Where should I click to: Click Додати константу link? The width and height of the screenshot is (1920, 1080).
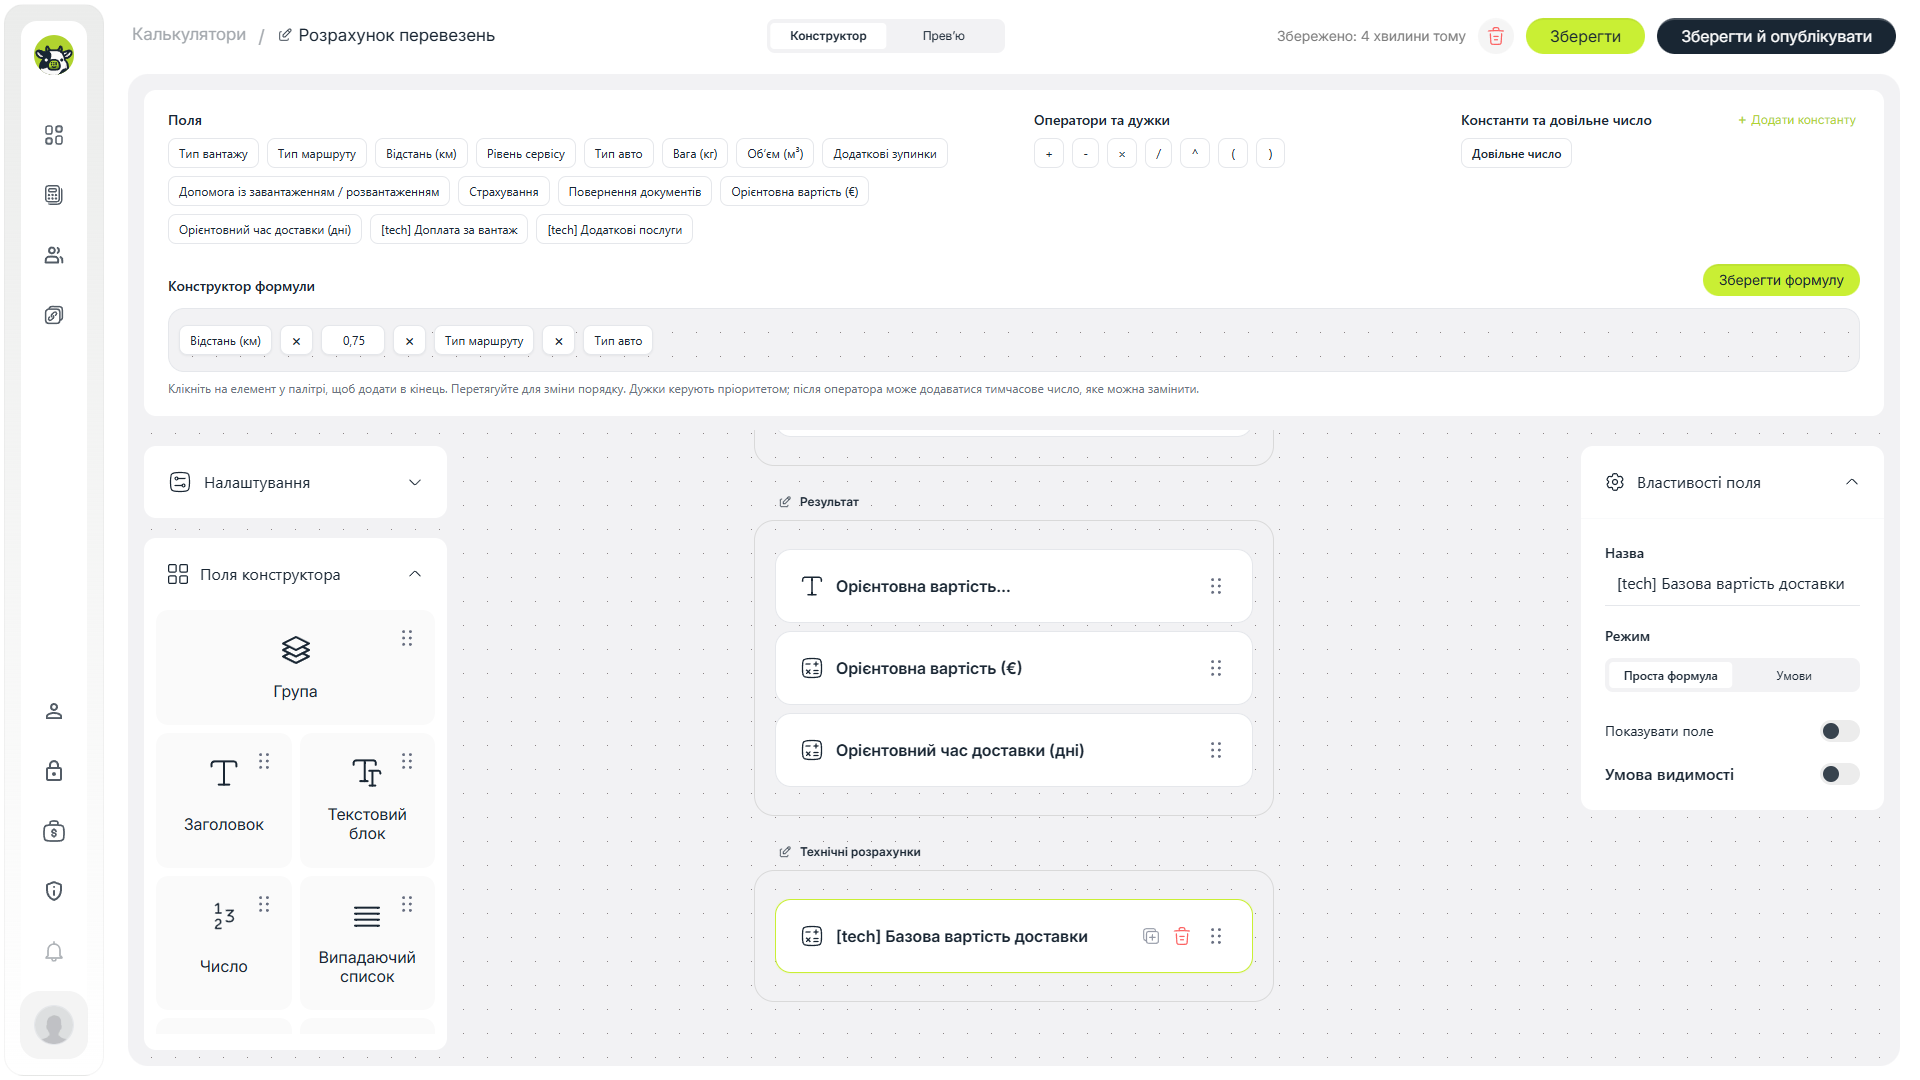point(1797,120)
